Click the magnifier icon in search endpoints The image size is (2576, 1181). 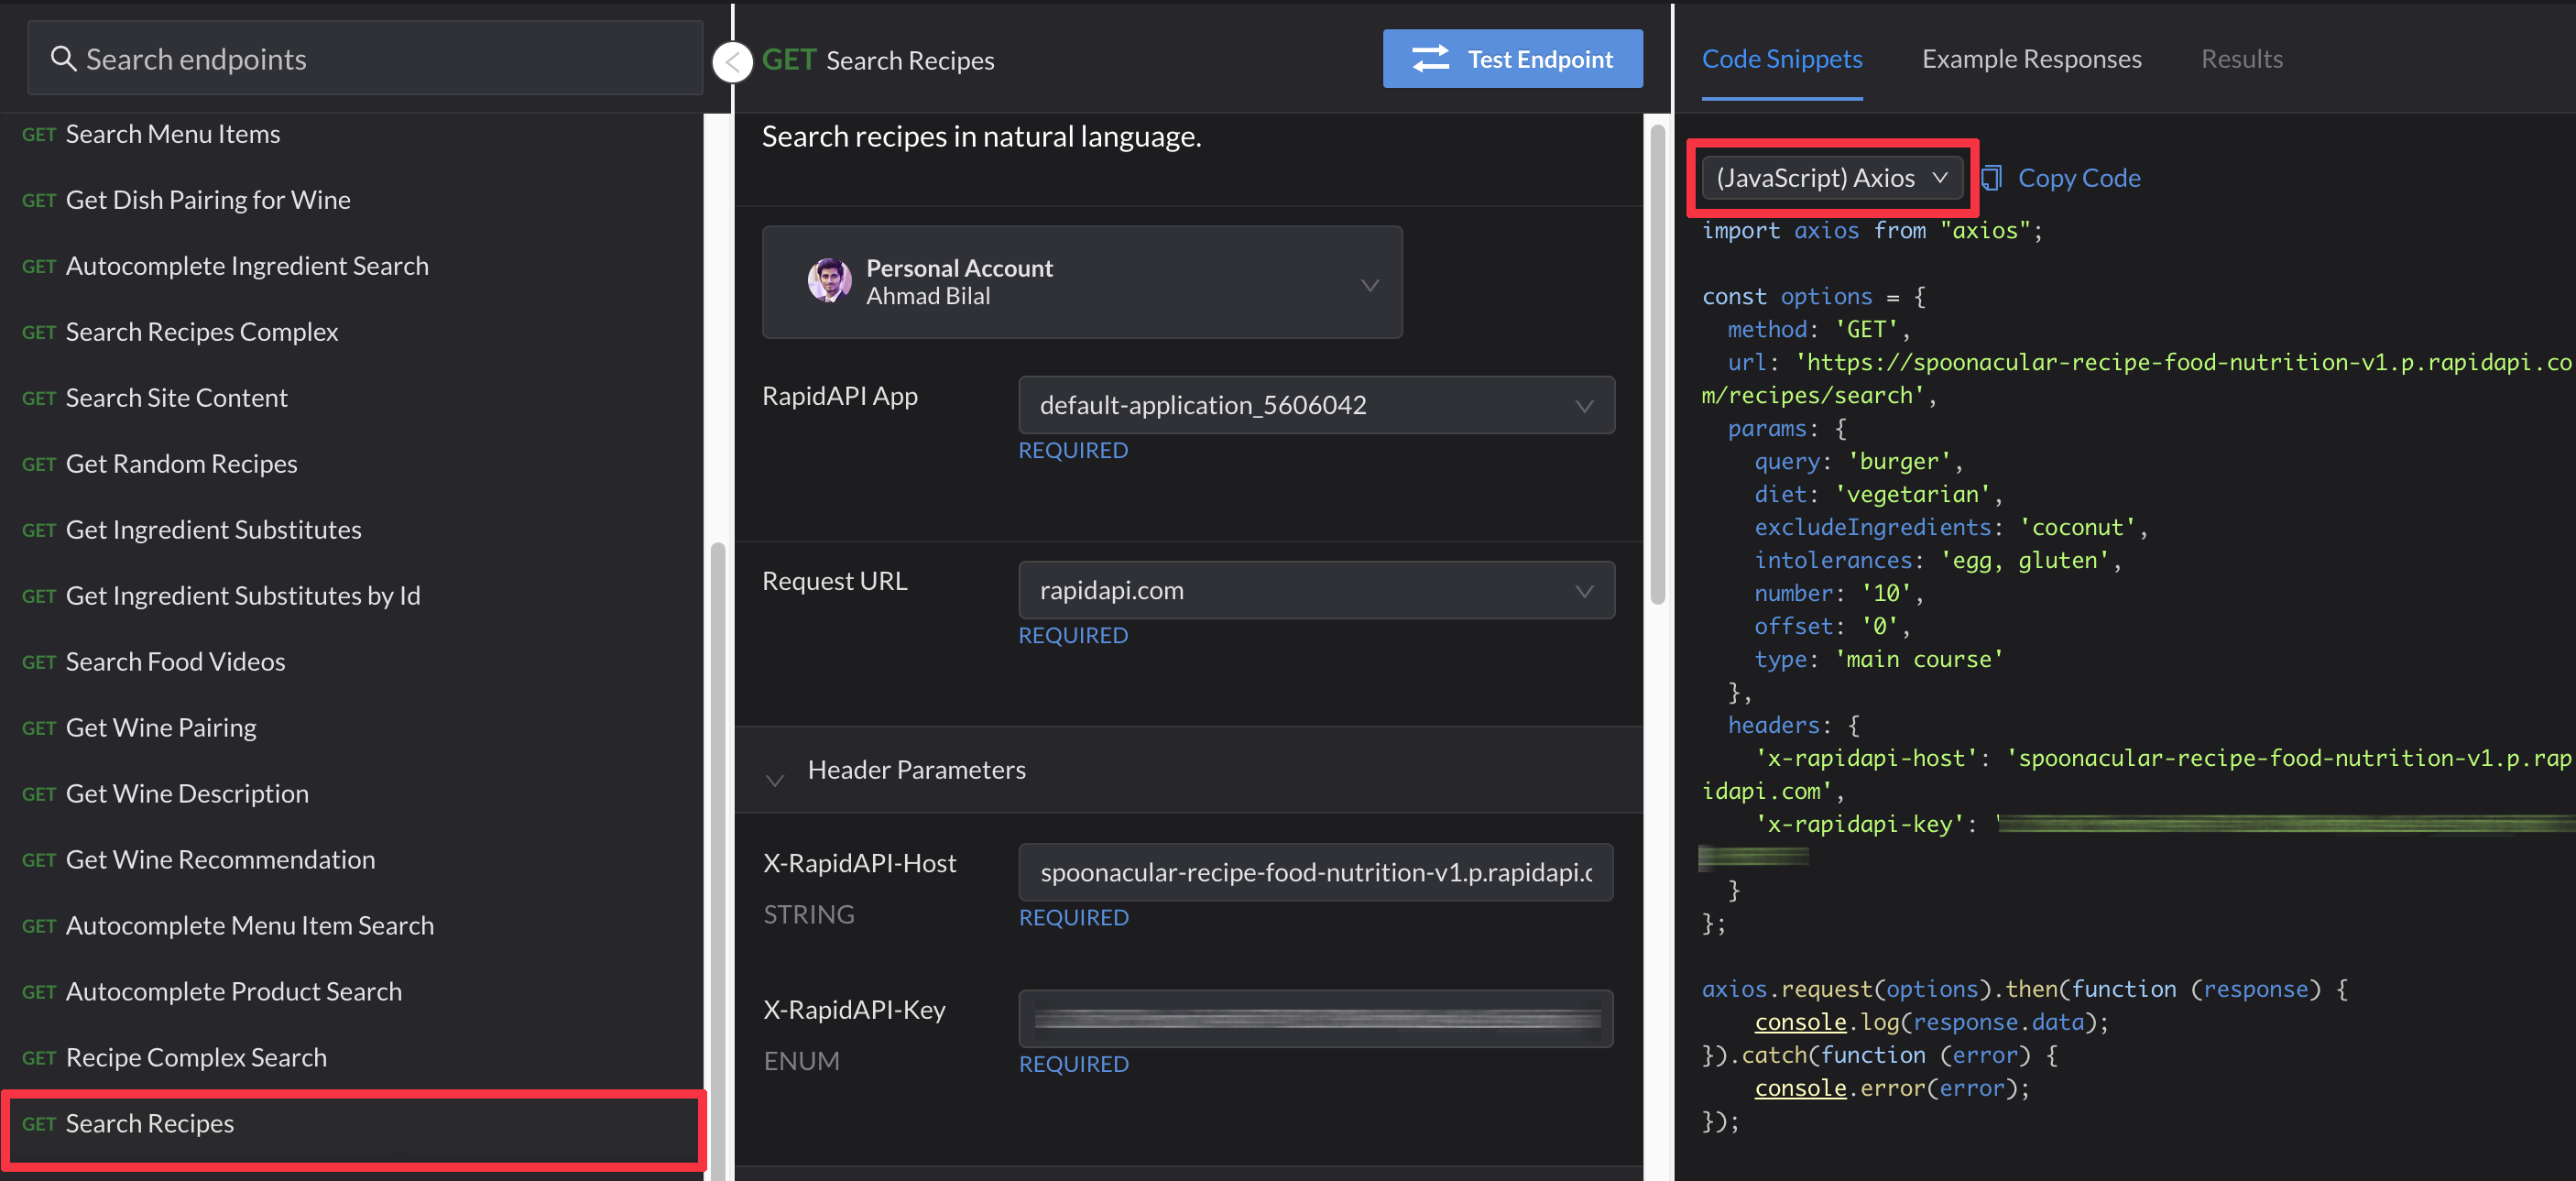click(x=63, y=59)
